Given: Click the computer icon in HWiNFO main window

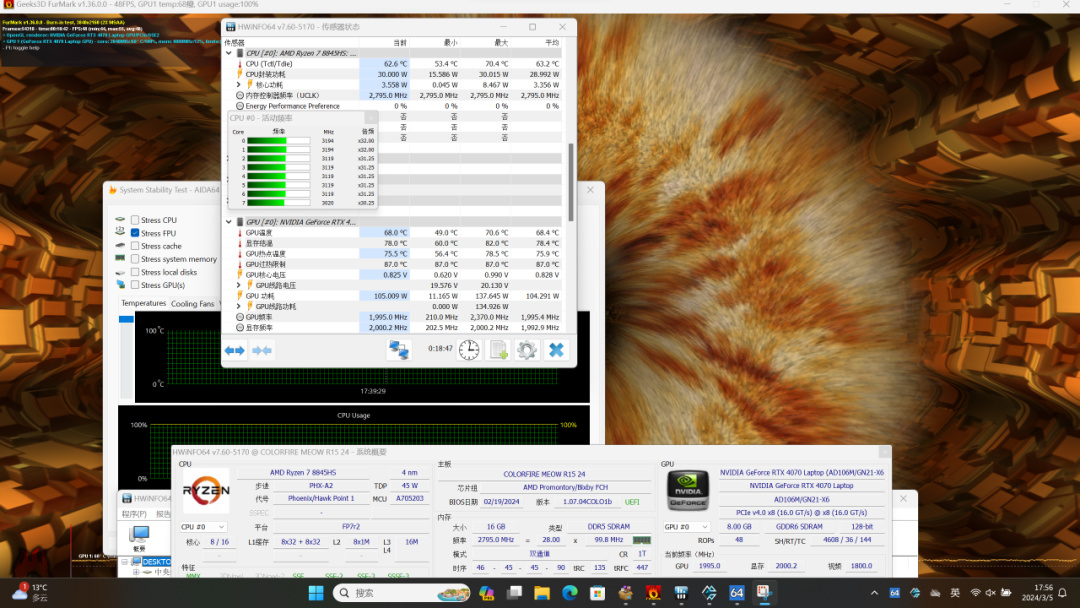Looking at the screenshot, I should (x=139, y=535).
